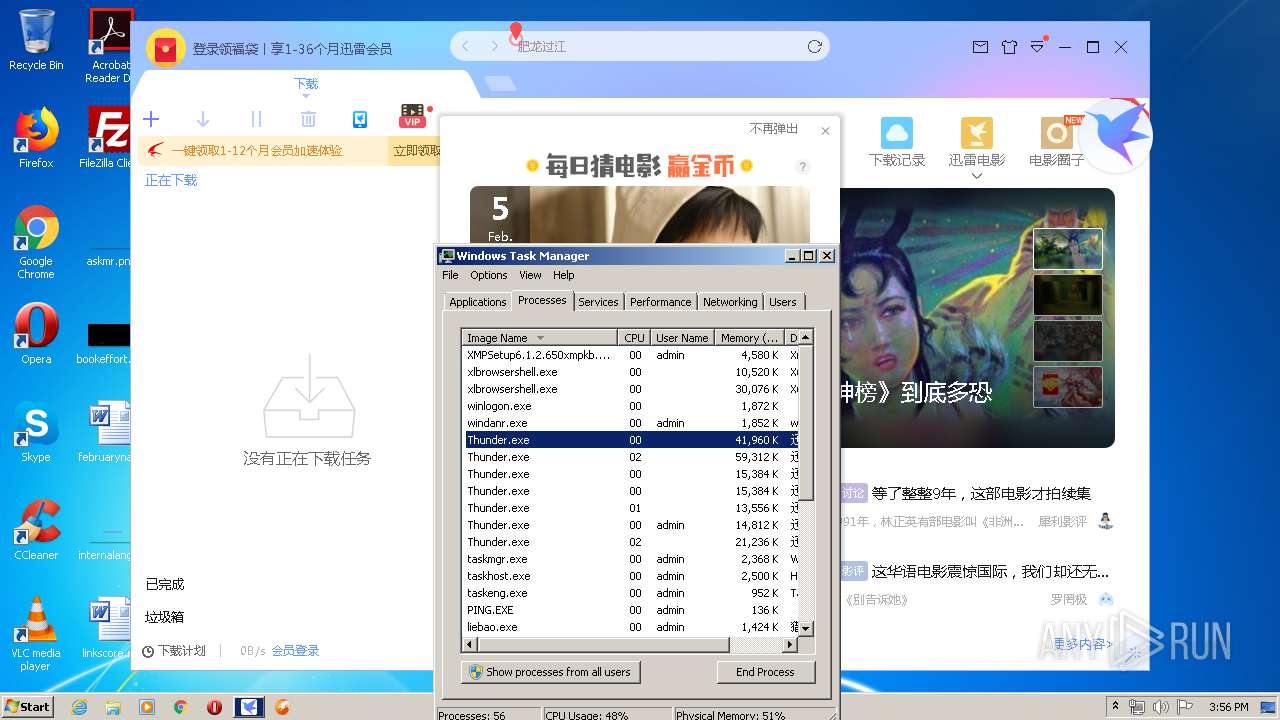Image resolution: width=1280 pixels, height=720 pixels.
Task: Click process list scroll up arrow
Action: (806, 338)
